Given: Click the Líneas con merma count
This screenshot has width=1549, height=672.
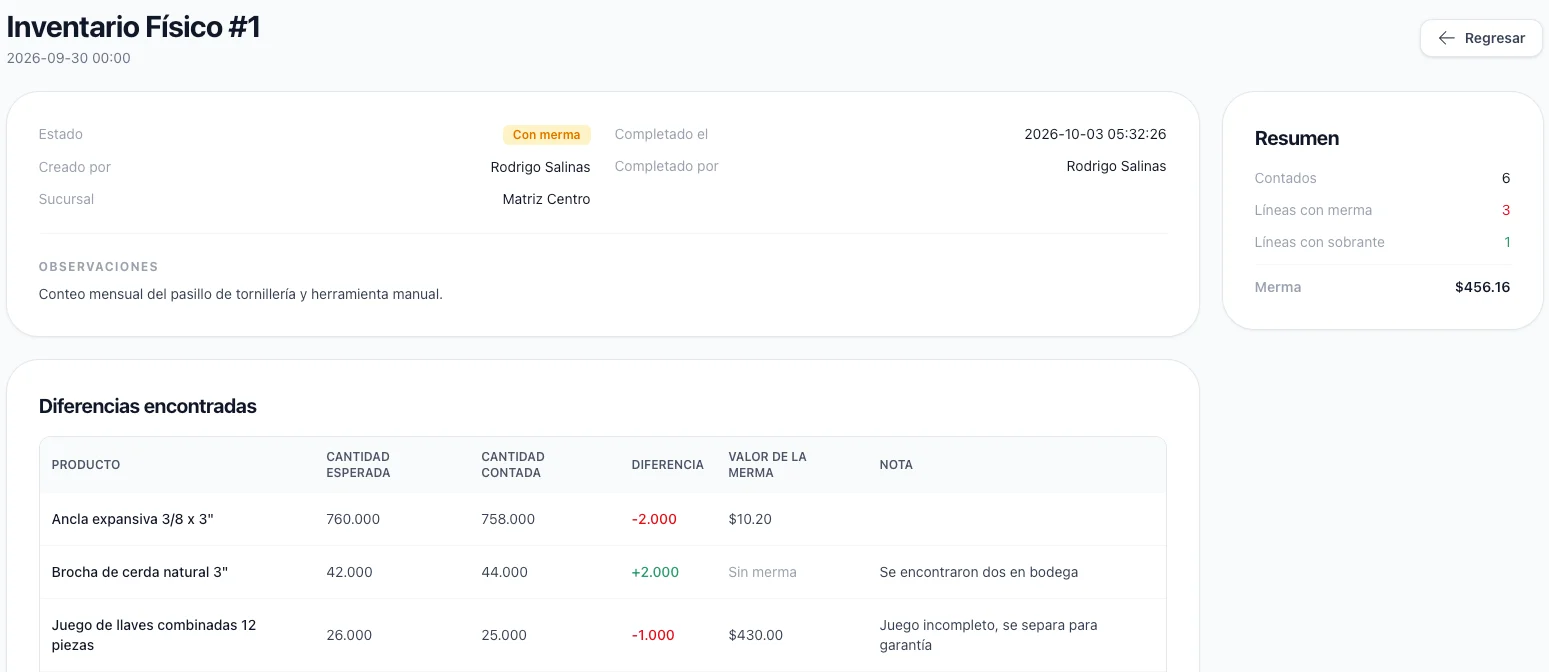Looking at the screenshot, I should point(1506,210).
